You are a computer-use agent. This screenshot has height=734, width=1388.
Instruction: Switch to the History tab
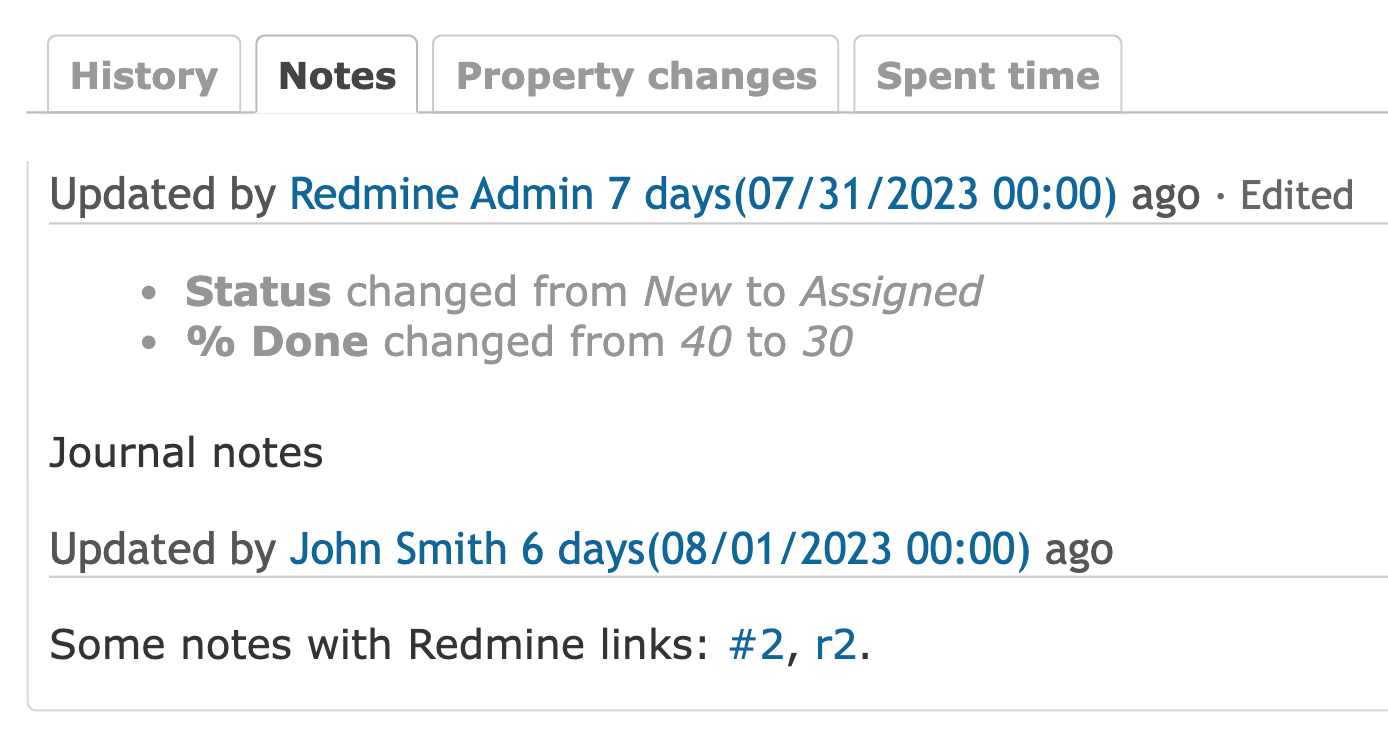point(144,76)
